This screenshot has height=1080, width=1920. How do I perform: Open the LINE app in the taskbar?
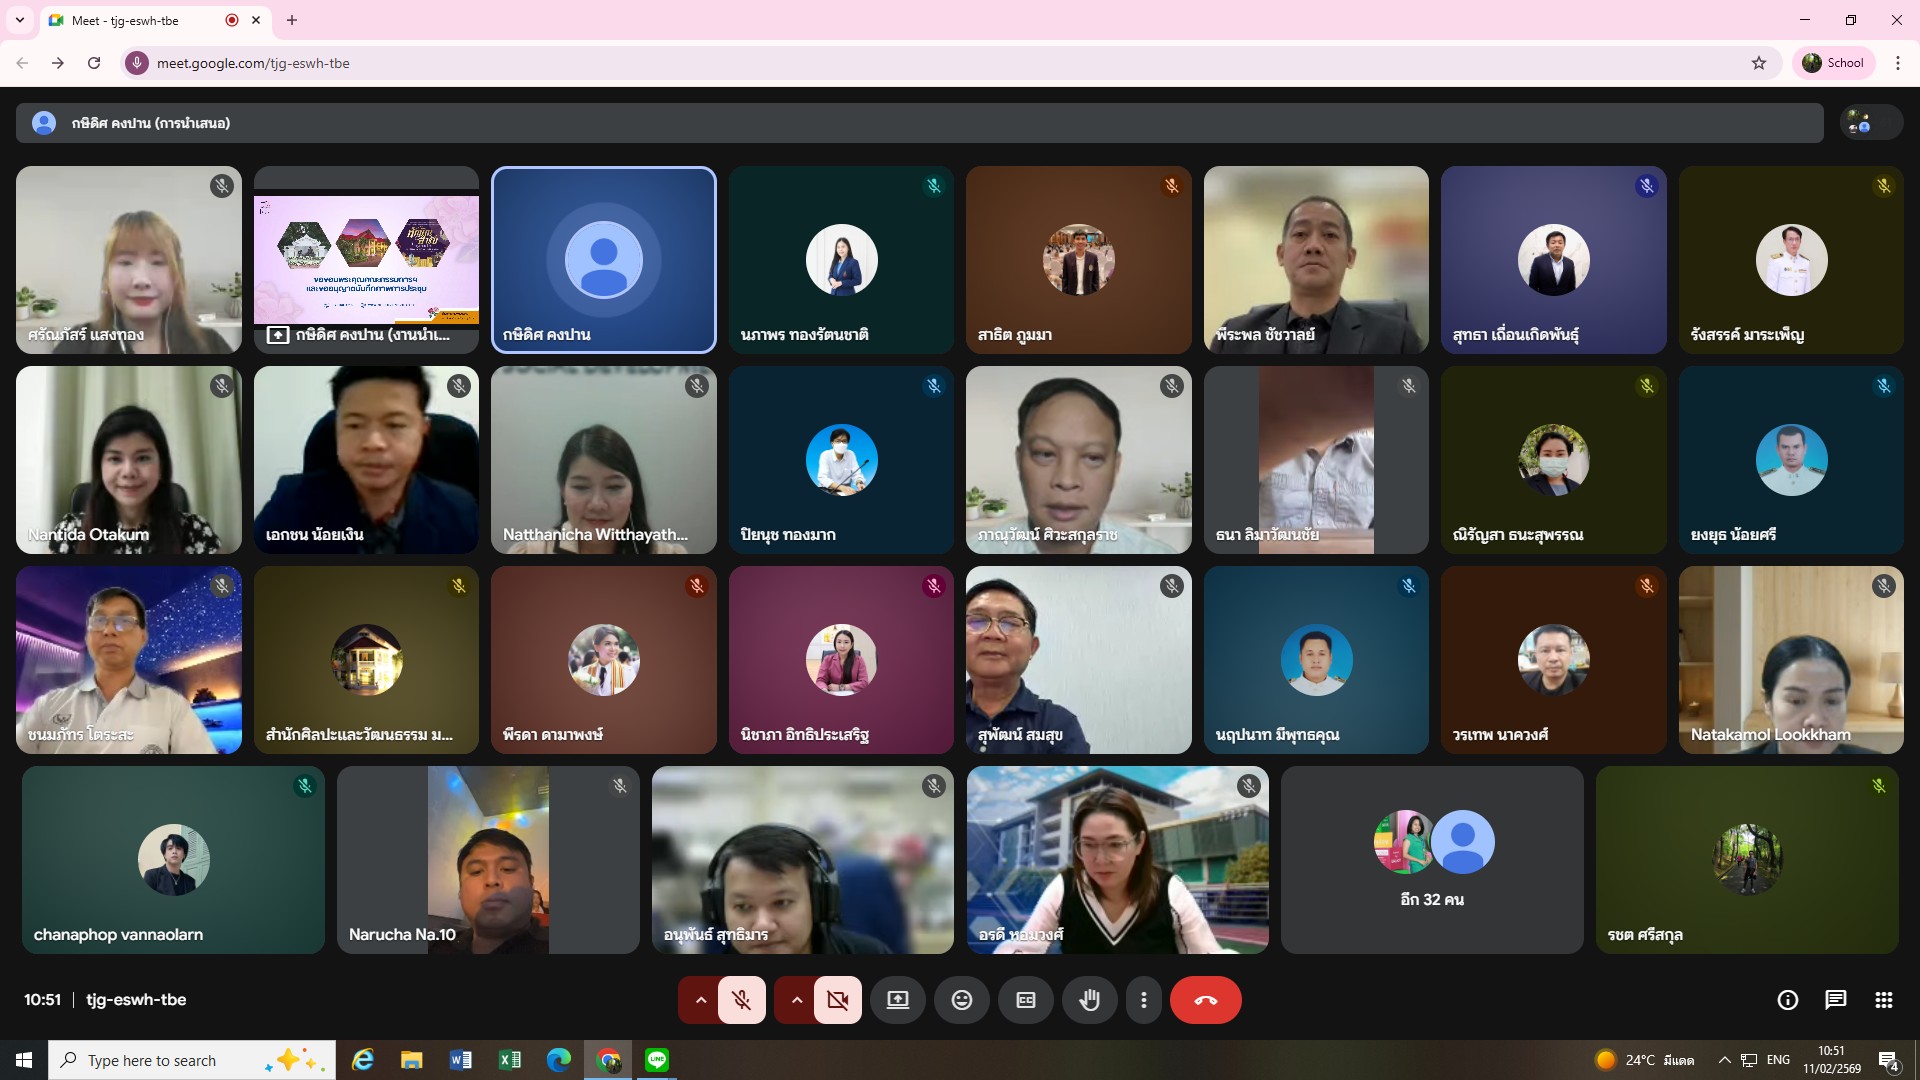[x=657, y=1060]
